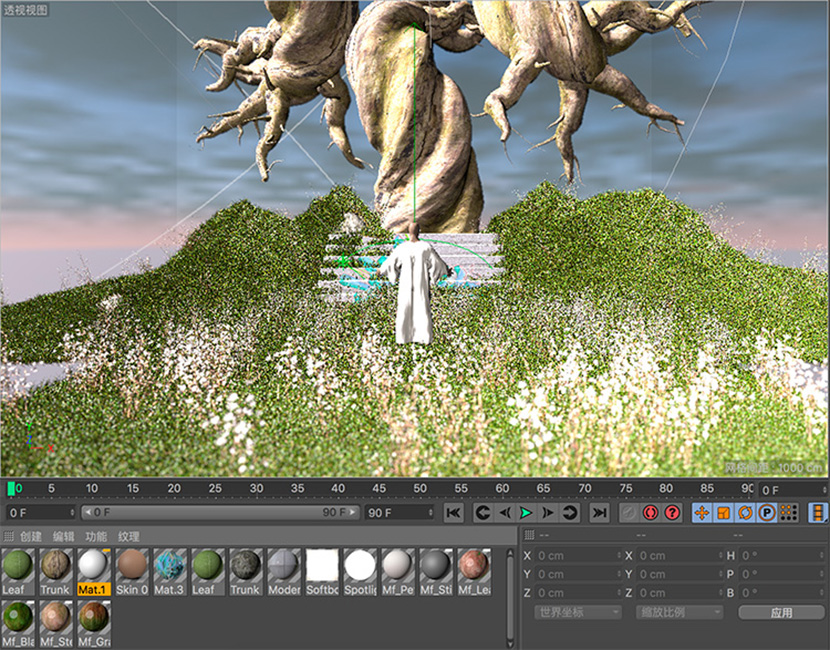This screenshot has height=650, width=830.
Task: Step back one frame
Action: point(504,512)
